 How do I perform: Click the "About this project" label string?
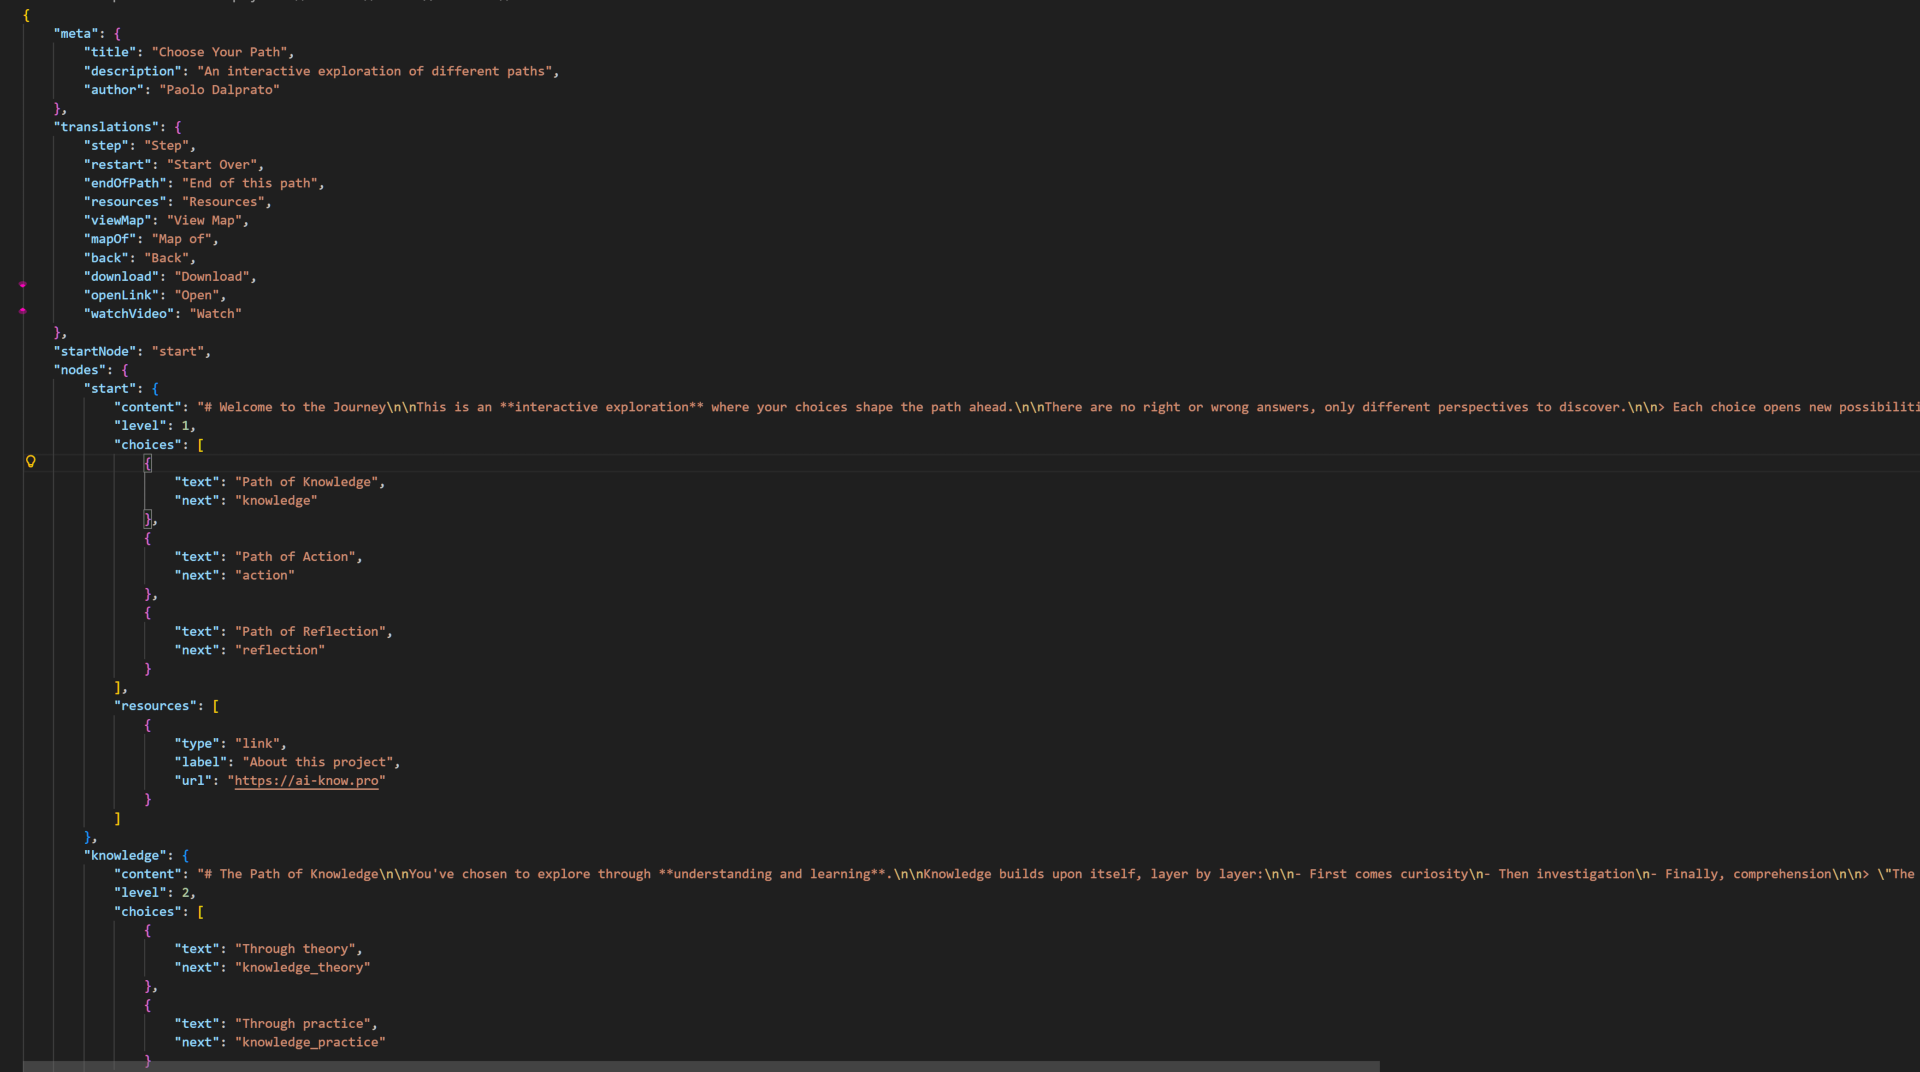click(320, 762)
